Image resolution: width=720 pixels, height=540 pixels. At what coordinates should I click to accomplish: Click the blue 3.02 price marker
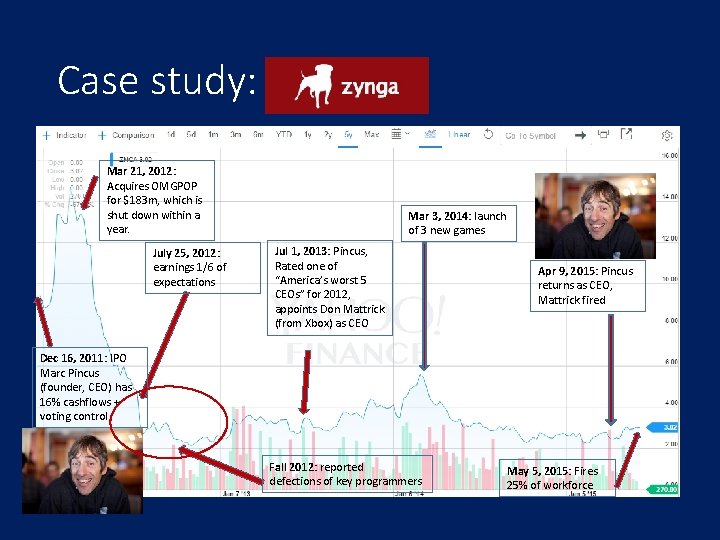662,428
